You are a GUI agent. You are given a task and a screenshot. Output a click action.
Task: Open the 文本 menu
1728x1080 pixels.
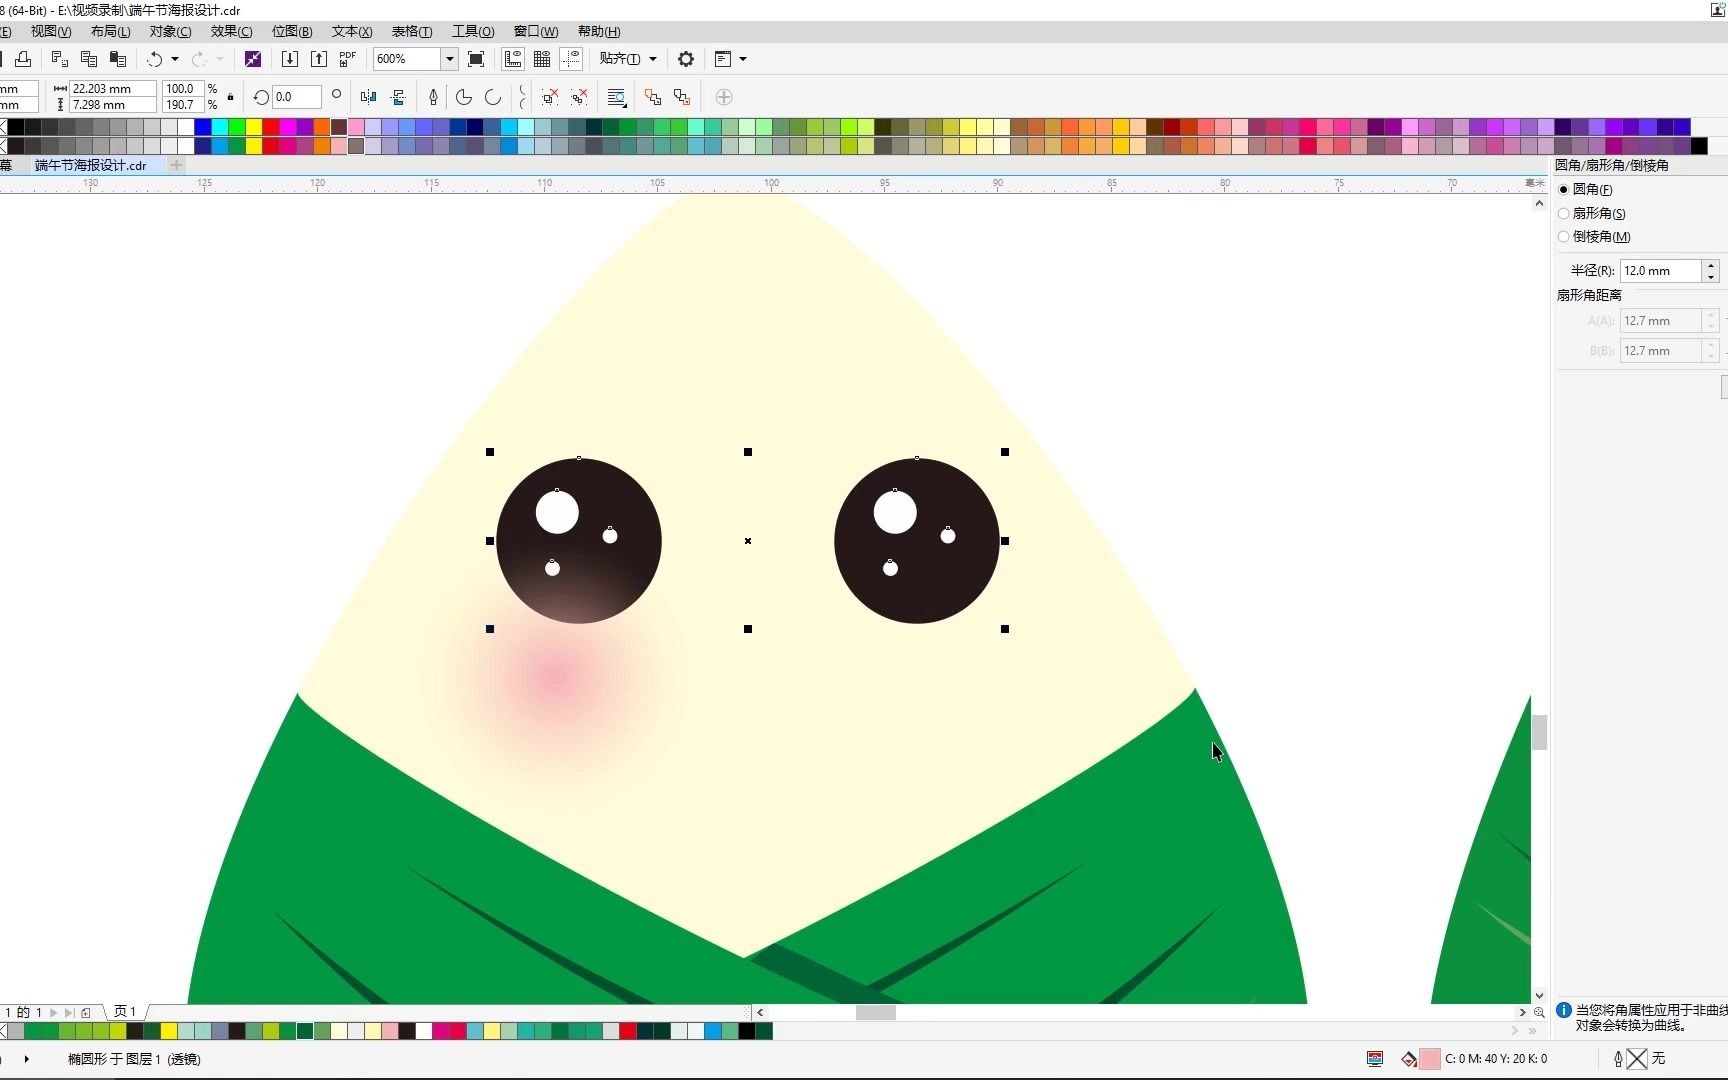pyautogui.click(x=352, y=31)
